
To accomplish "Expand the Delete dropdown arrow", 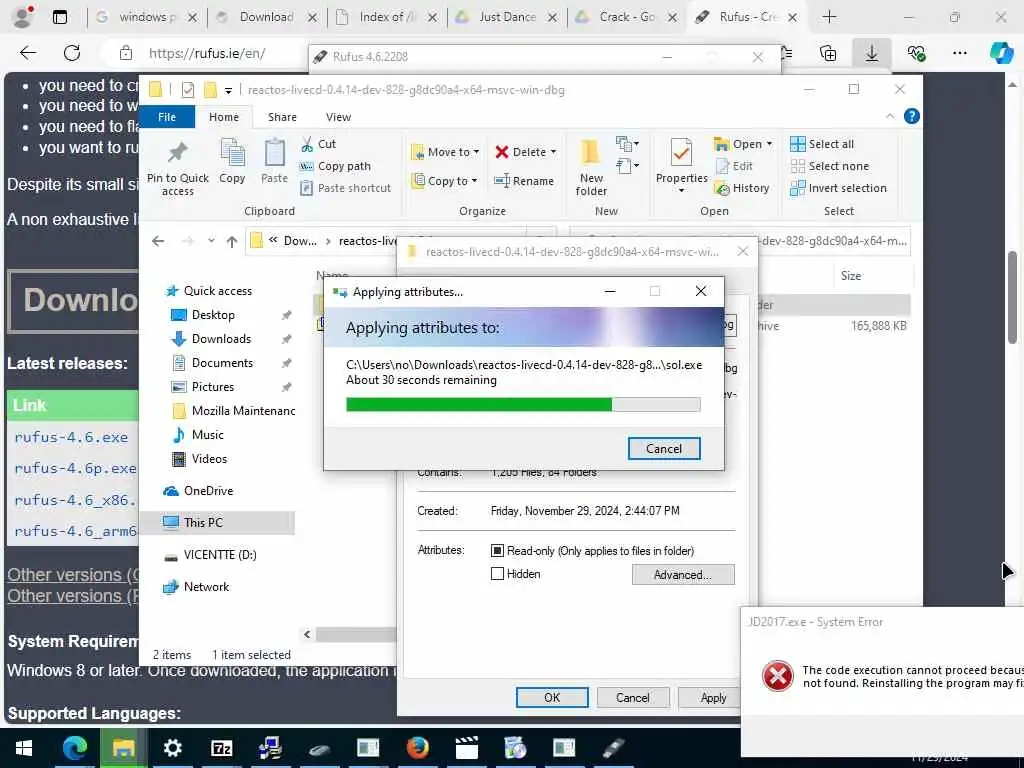I will pyautogui.click(x=553, y=152).
